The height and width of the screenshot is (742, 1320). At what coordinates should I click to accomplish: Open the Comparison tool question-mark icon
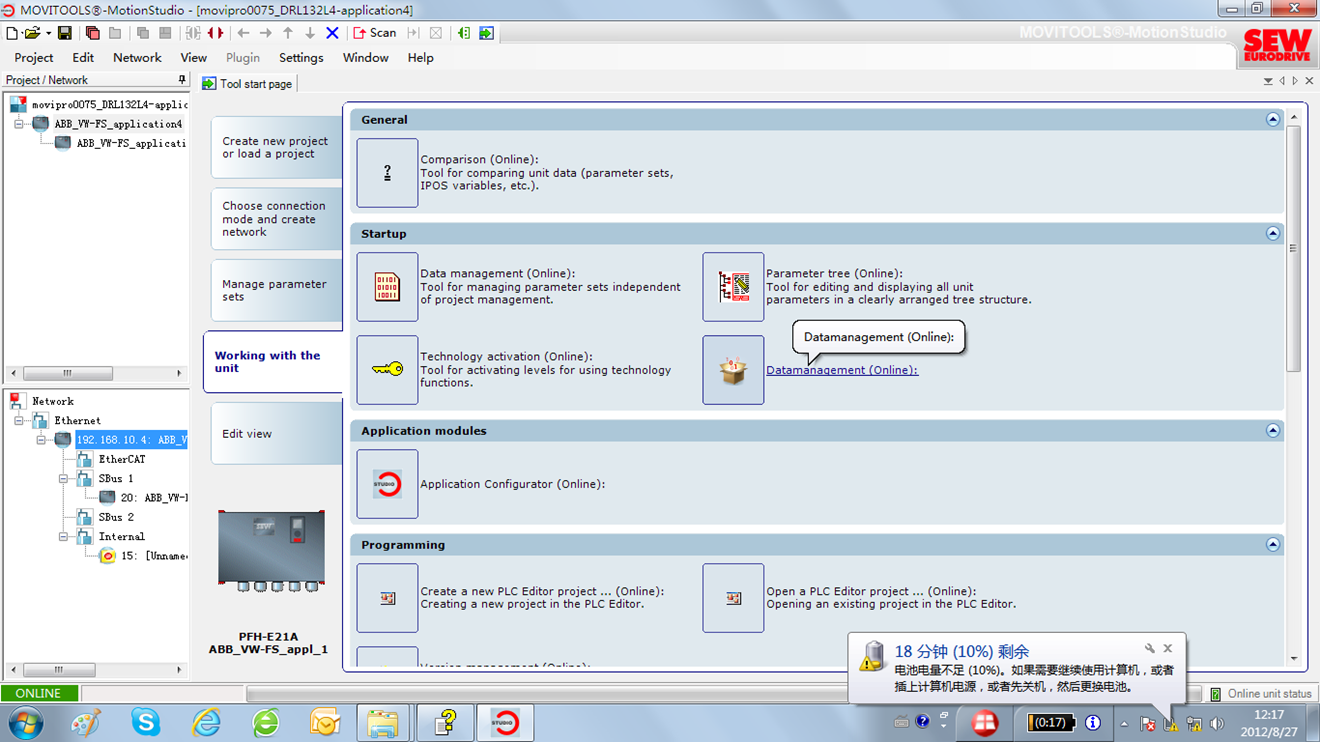387,173
